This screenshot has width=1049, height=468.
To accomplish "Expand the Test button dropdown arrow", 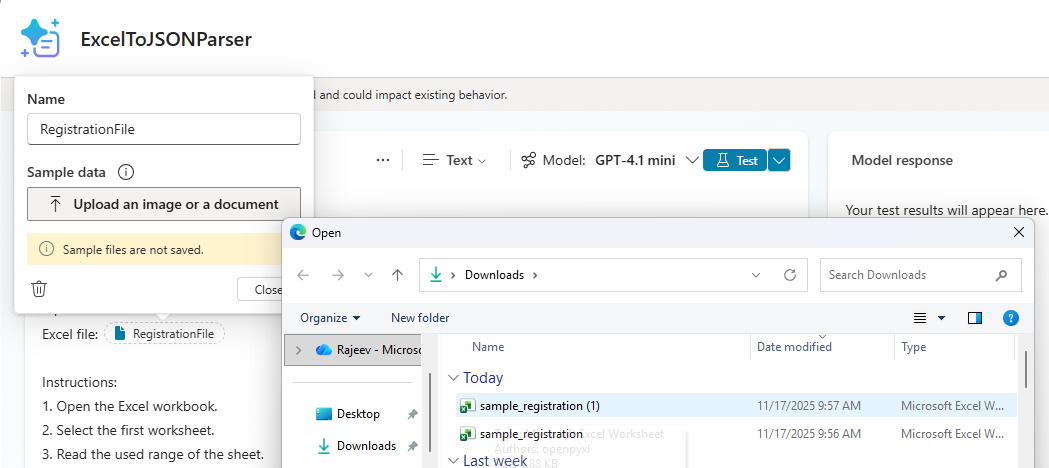I will (x=780, y=160).
